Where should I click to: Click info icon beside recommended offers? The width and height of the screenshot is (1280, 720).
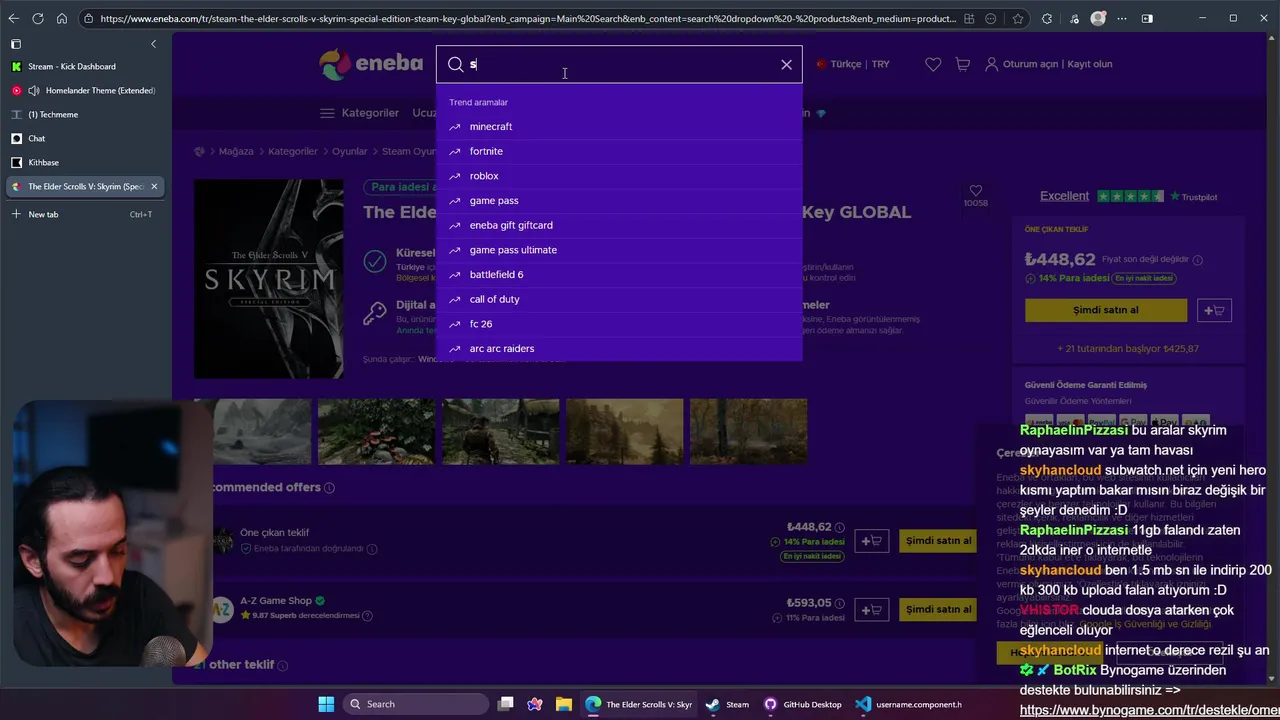coord(329,488)
